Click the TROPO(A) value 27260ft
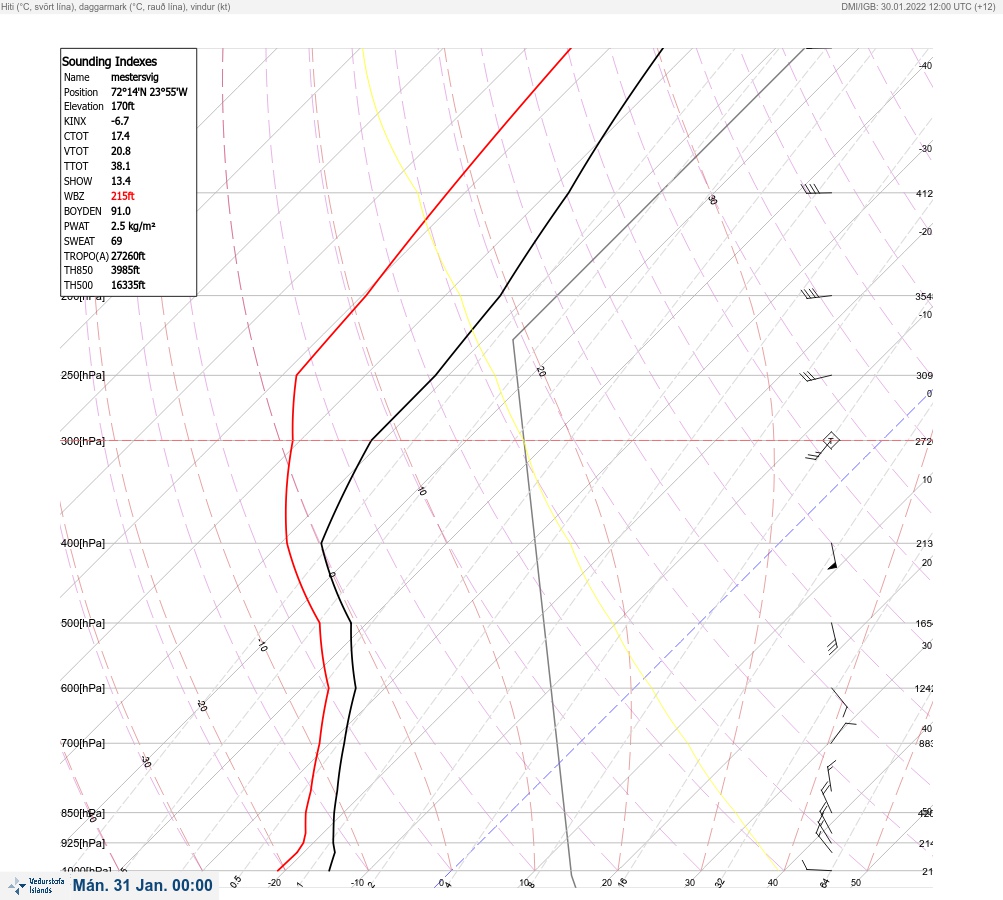This screenshot has width=1003, height=900. (128, 256)
